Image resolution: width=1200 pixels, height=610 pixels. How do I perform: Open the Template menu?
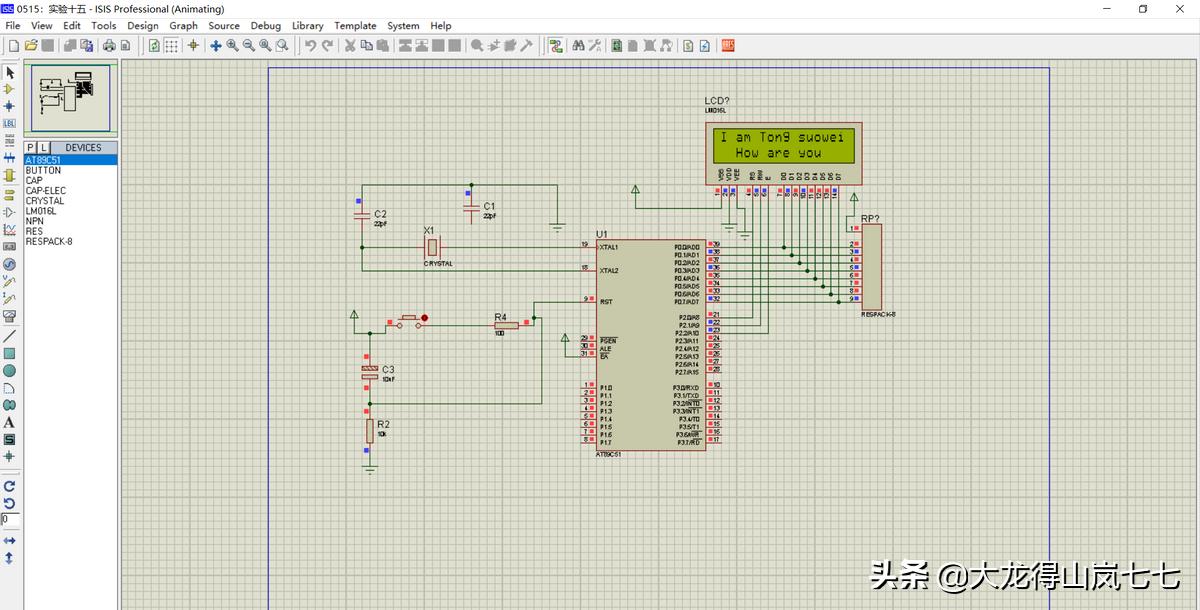click(x=355, y=26)
